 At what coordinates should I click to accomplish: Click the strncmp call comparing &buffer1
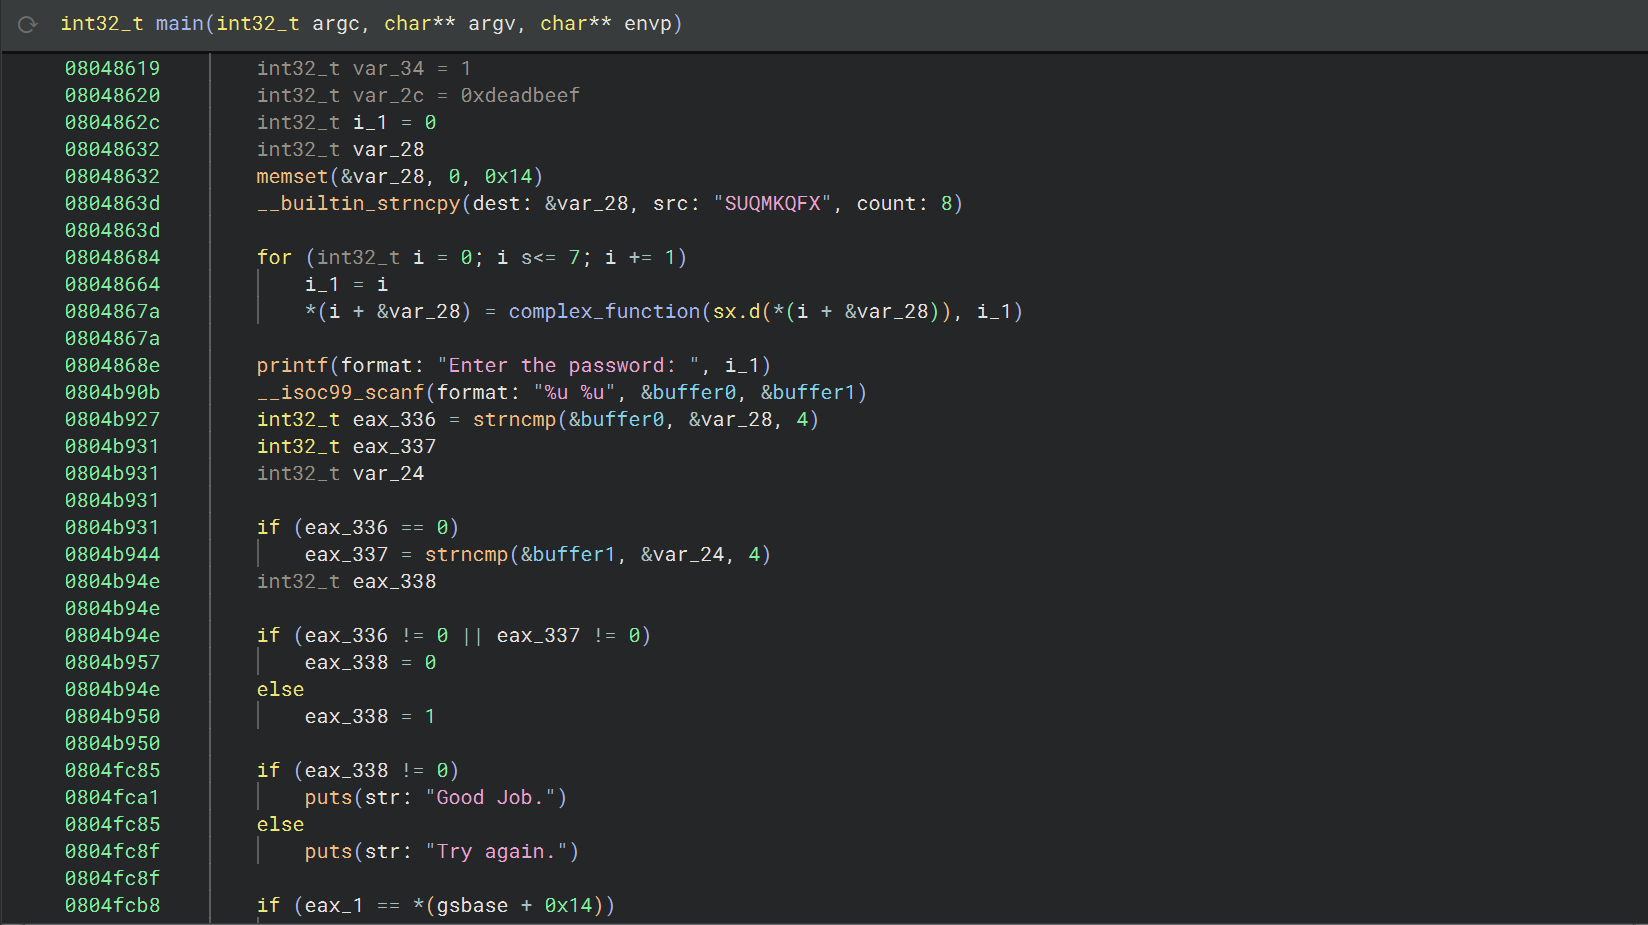[x=466, y=554]
